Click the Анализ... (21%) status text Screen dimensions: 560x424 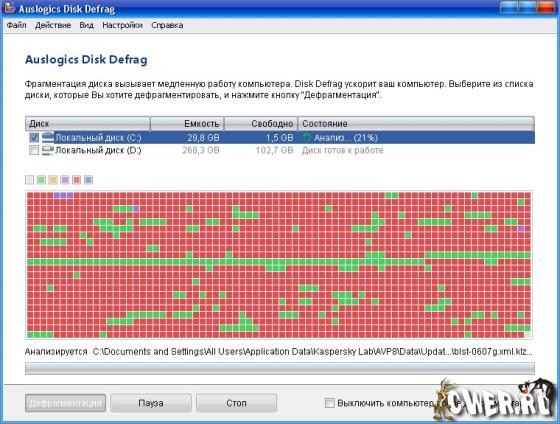(346, 138)
